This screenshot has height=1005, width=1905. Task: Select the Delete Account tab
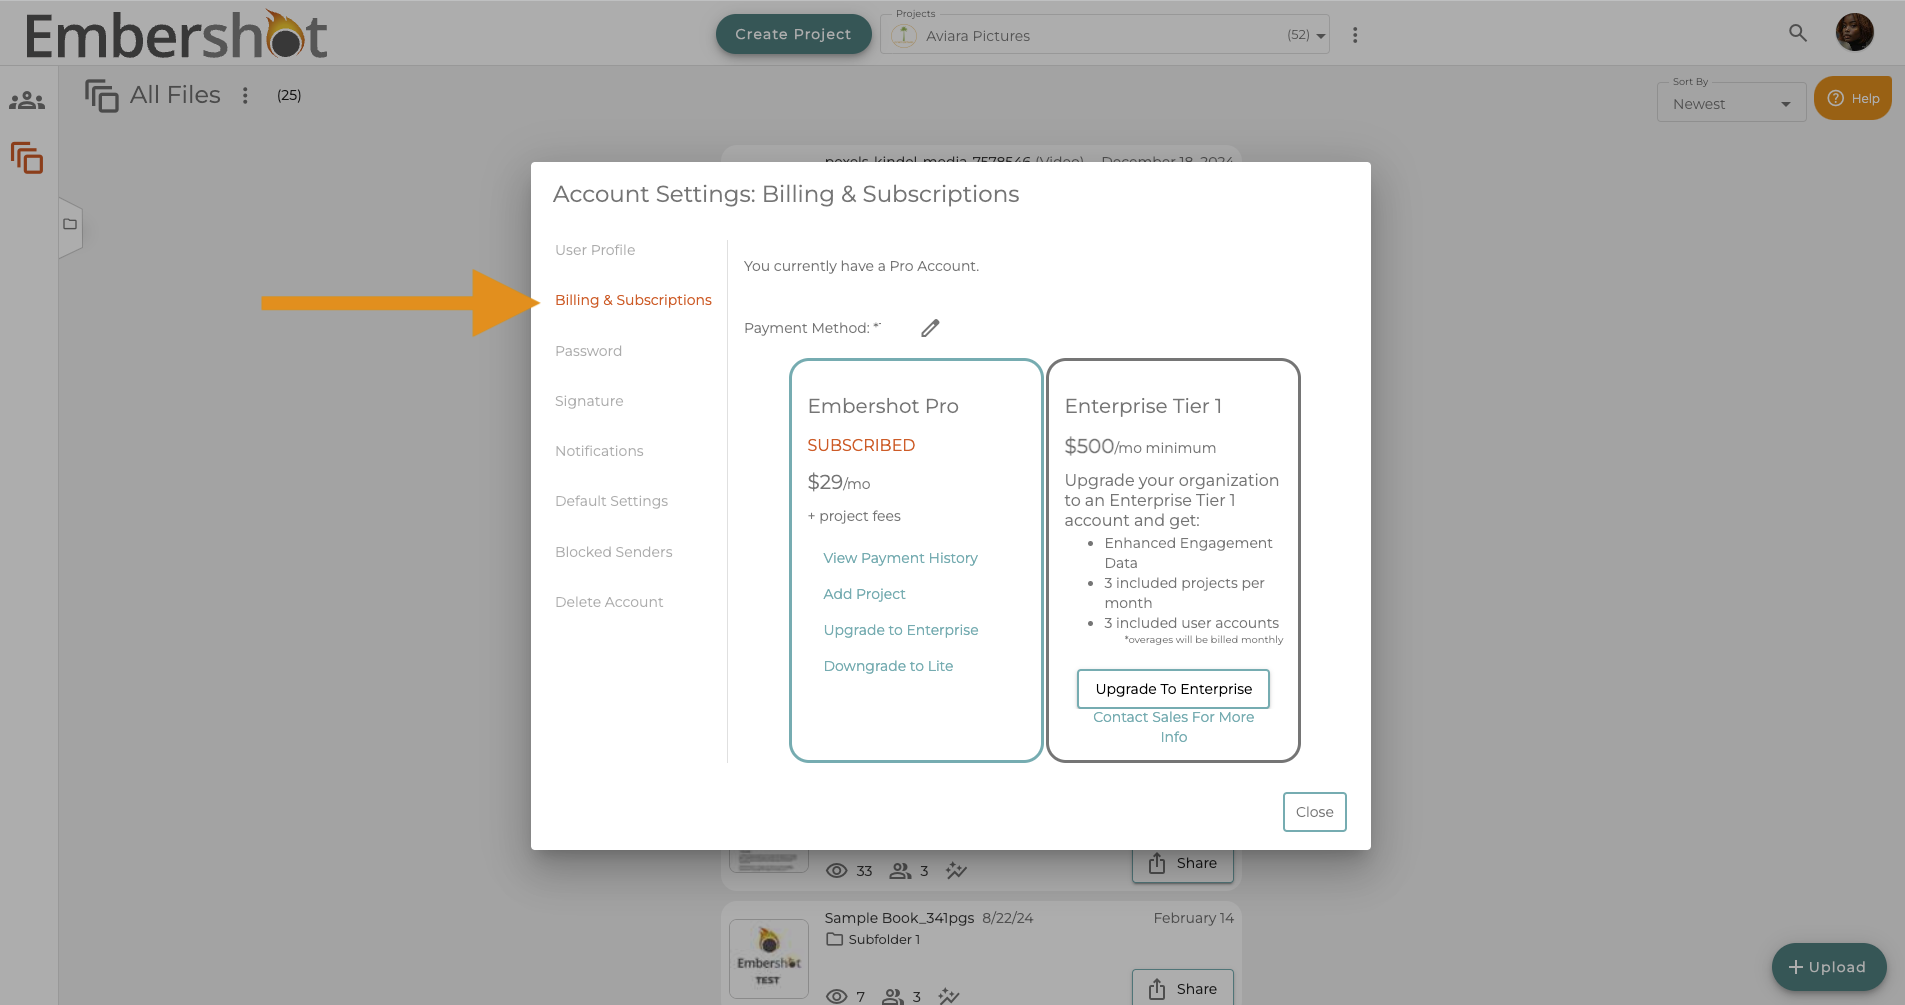coord(609,602)
